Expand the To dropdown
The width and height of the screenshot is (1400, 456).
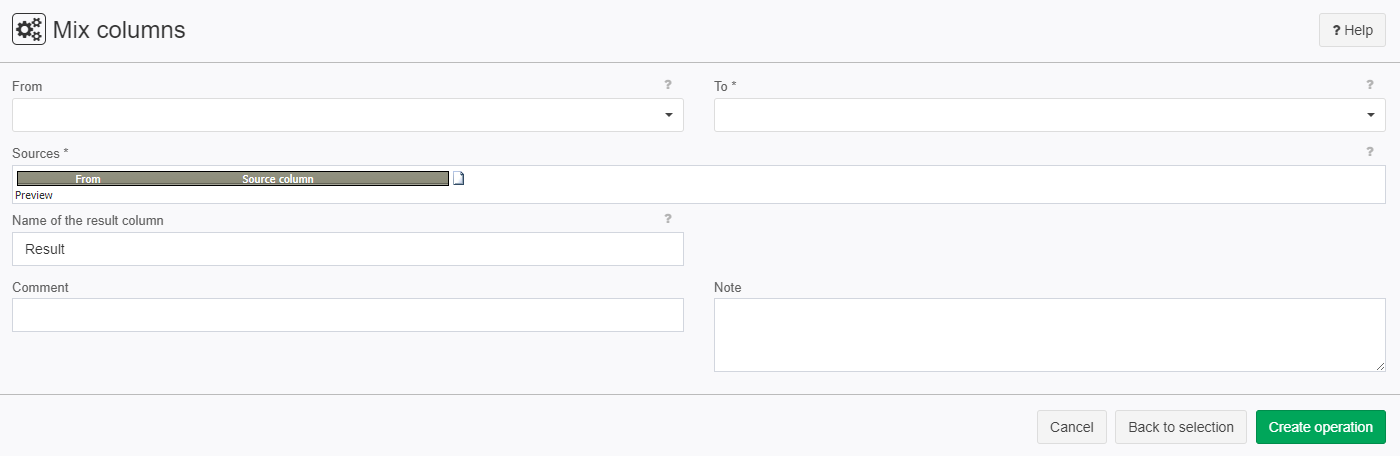click(x=1050, y=115)
